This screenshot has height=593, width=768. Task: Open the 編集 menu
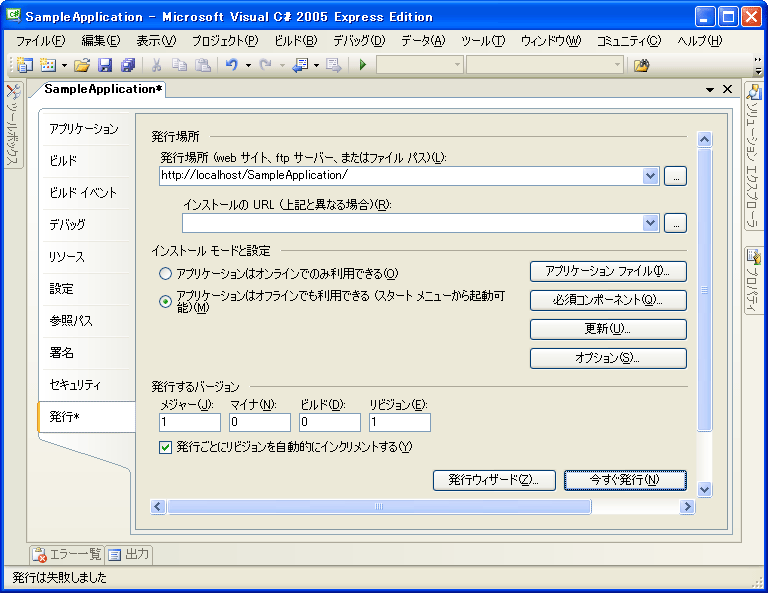point(100,41)
